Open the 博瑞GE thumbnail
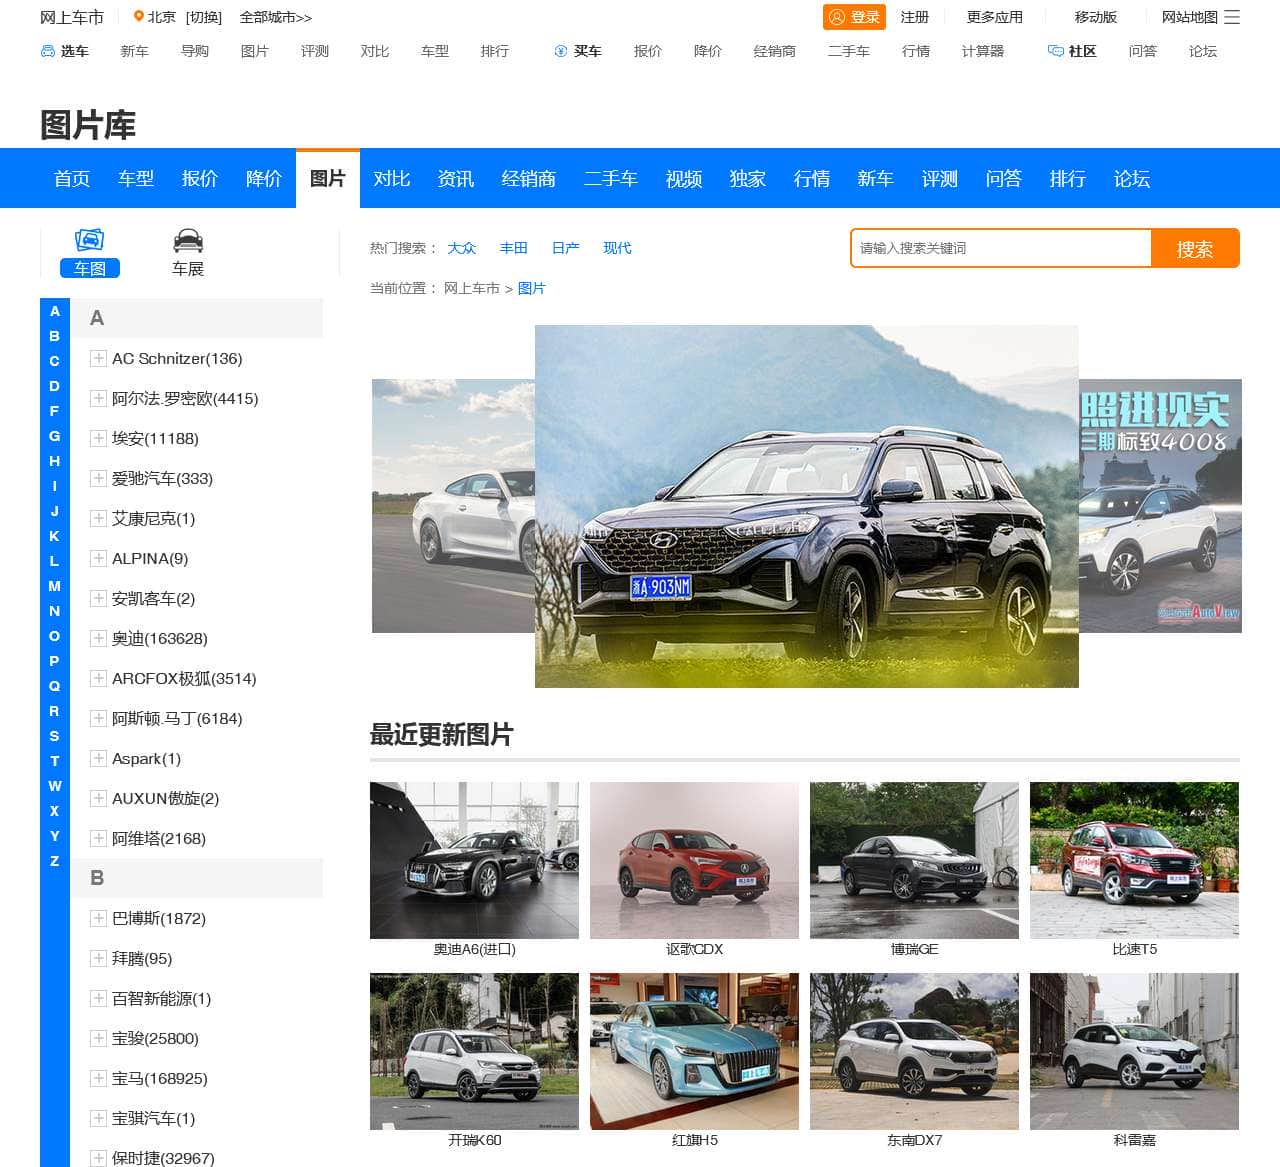 coord(914,860)
